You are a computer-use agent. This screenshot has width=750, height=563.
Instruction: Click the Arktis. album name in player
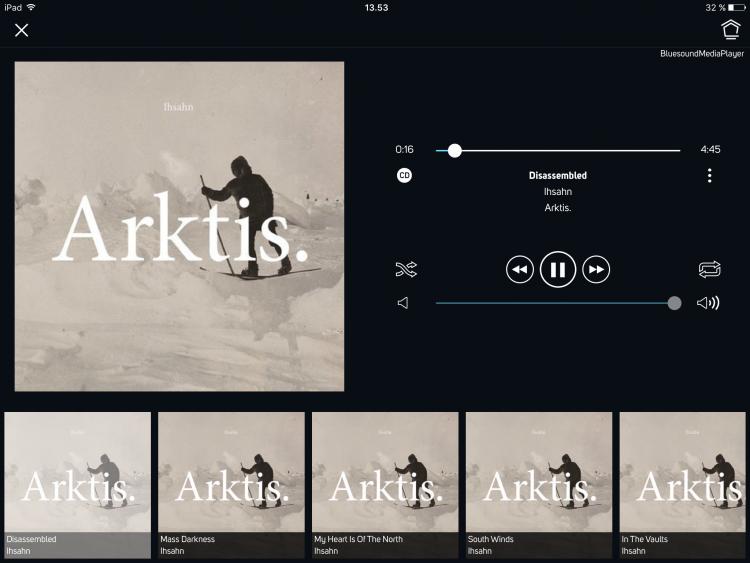pyautogui.click(x=558, y=208)
